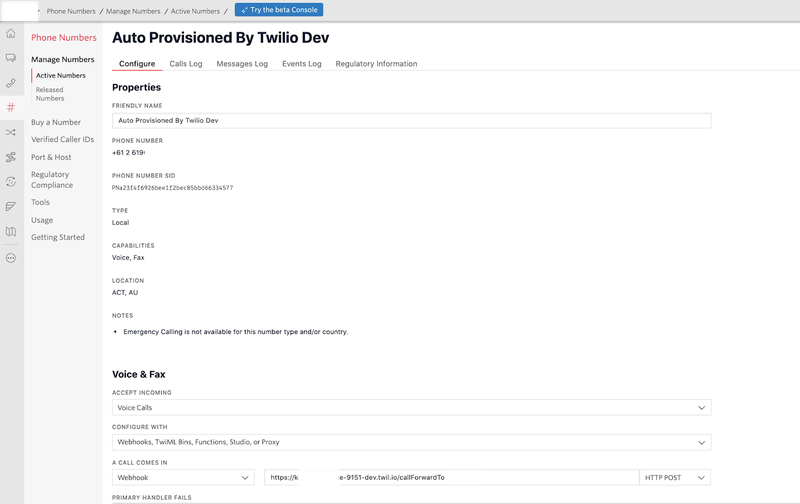
Task: Open Programmable Voice phone-handset icon in sidebar
Action: point(11,83)
